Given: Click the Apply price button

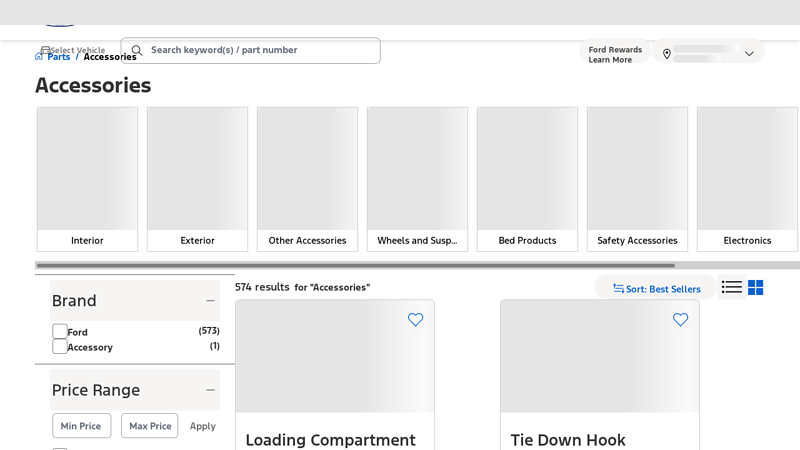Looking at the screenshot, I should [202, 426].
